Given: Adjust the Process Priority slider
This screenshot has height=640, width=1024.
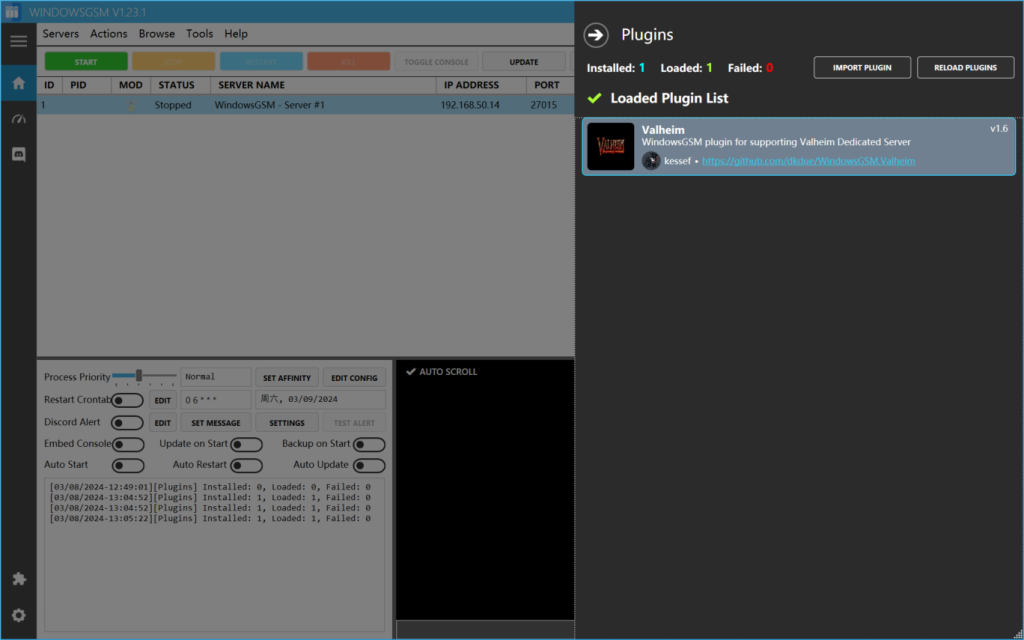Looking at the screenshot, I should 139,376.
